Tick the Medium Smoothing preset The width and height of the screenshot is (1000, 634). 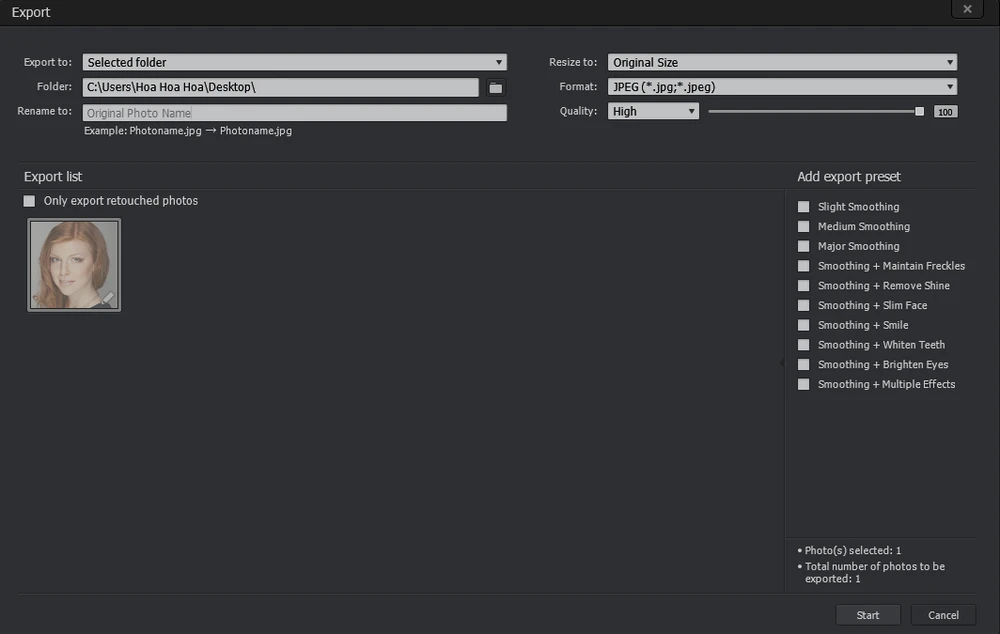click(804, 227)
